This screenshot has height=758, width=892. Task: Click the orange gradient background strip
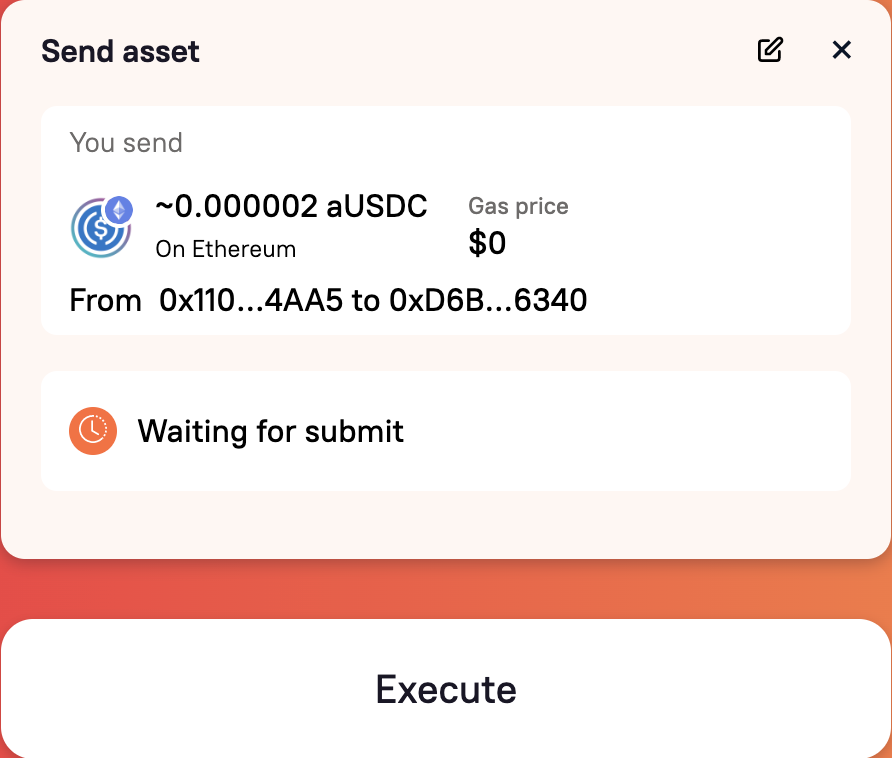coord(446,590)
